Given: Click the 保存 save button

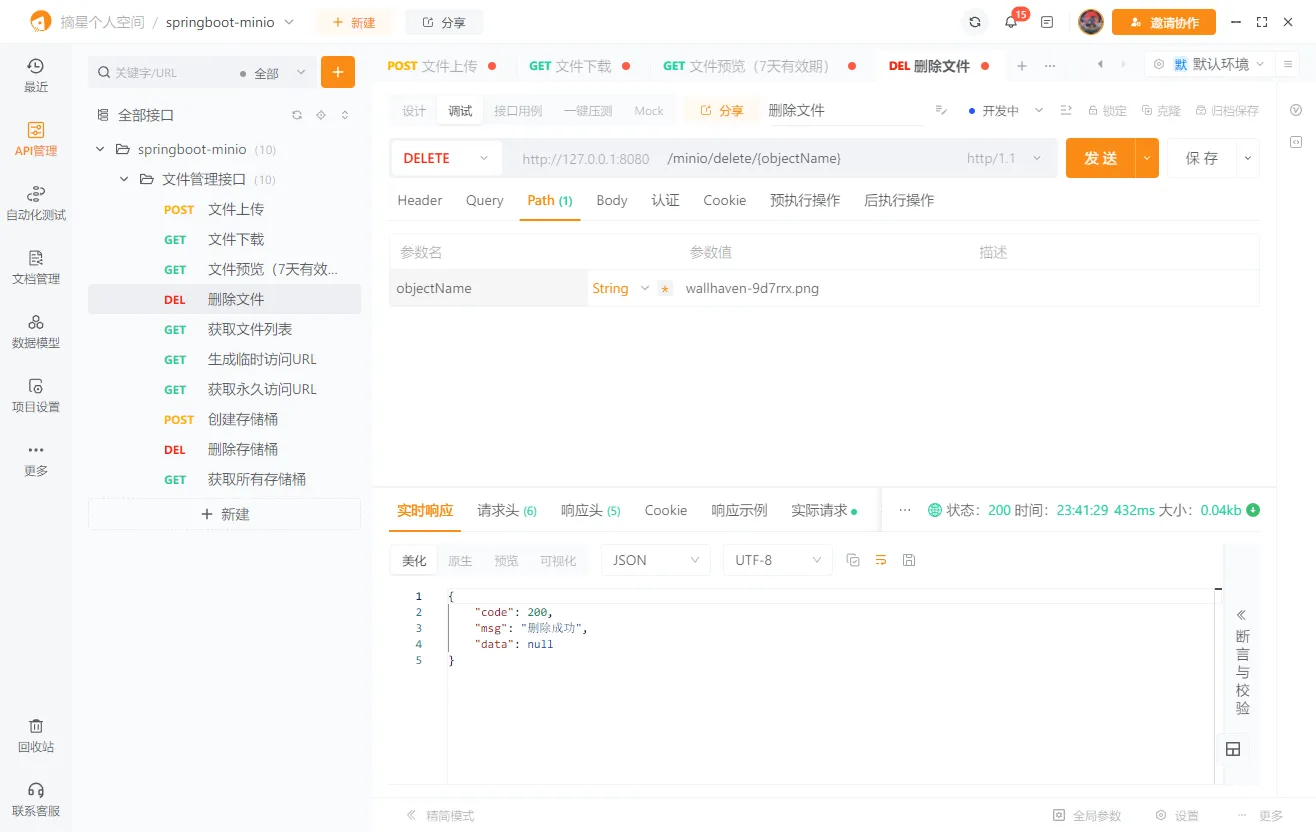Looking at the screenshot, I should click(1202, 158).
